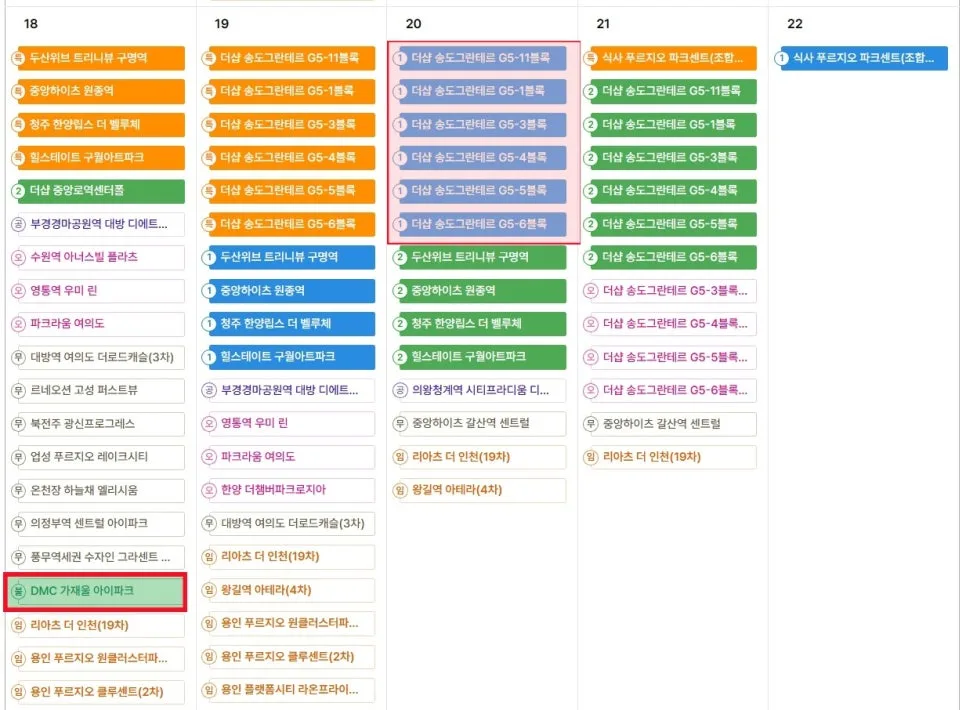Select 리아츠 더 인천(19차) on day 20
Image resolution: width=966 pixels, height=710 pixels.
click(479, 457)
